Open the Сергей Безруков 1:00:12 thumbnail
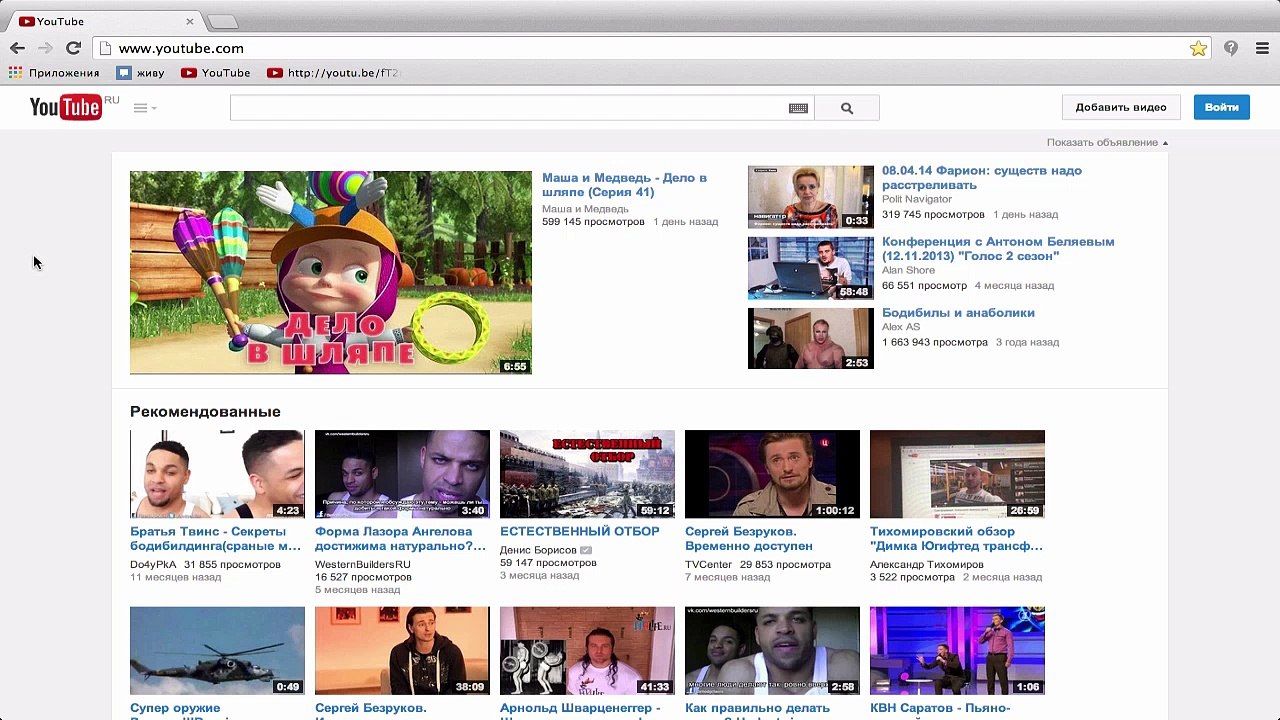The height and width of the screenshot is (720, 1280). (x=772, y=474)
